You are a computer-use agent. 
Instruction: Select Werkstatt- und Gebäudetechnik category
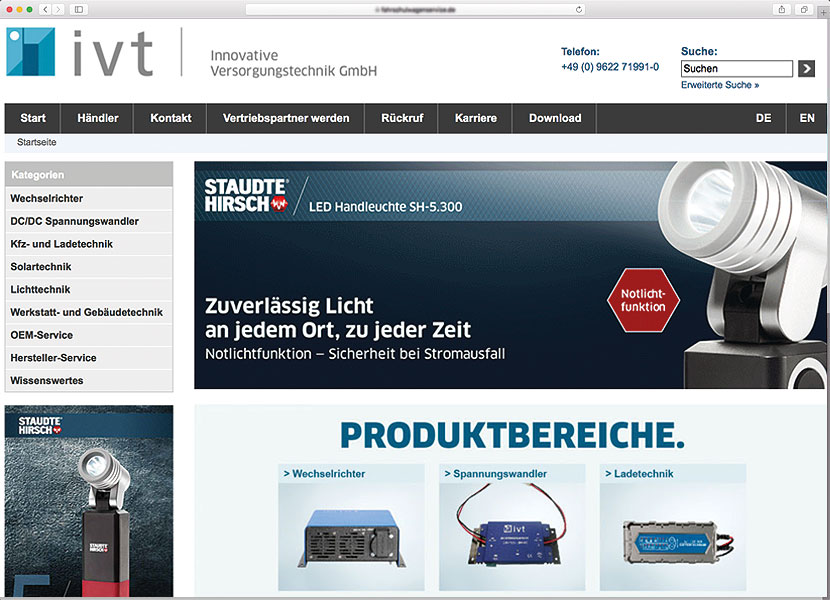(x=89, y=312)
